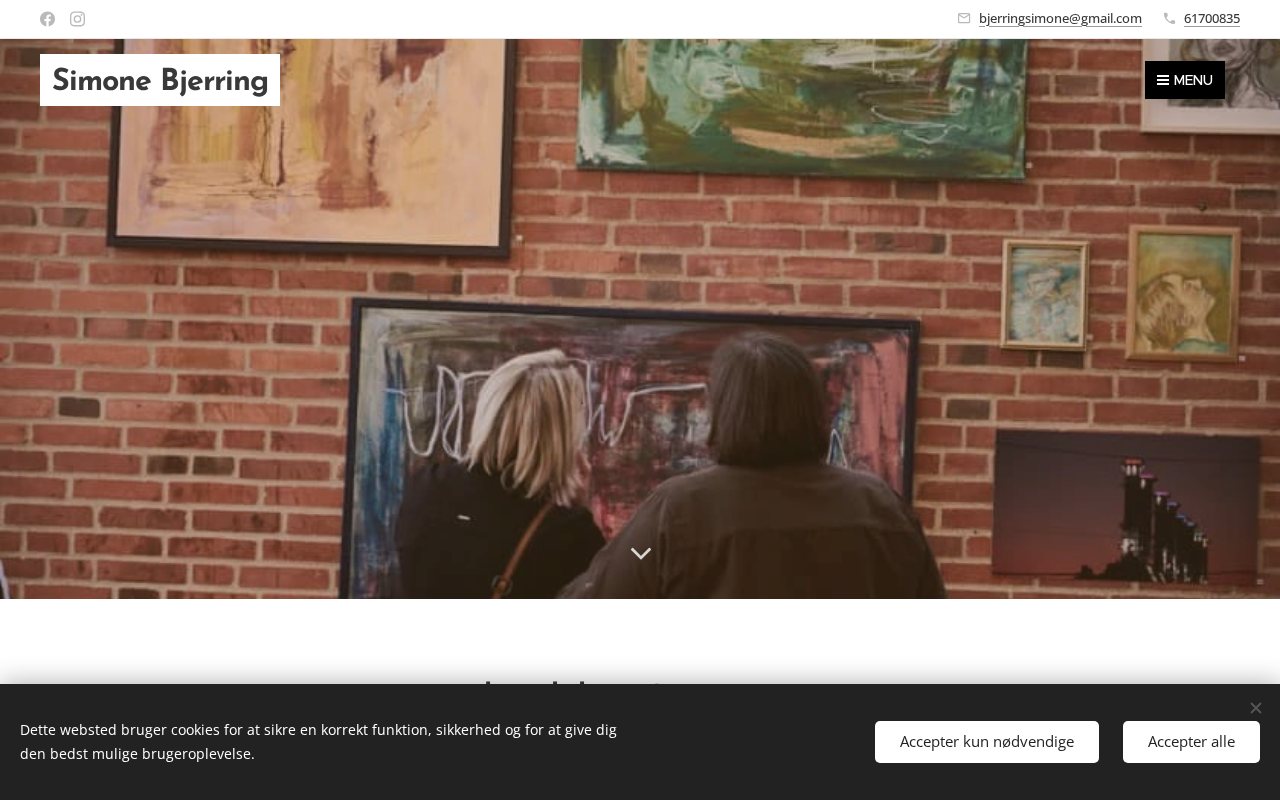Viewport: 1280px width, 800px height.
Task: Click Accepter kun nødvendige button
Action: pyautogui.click(x=987, y=742)
